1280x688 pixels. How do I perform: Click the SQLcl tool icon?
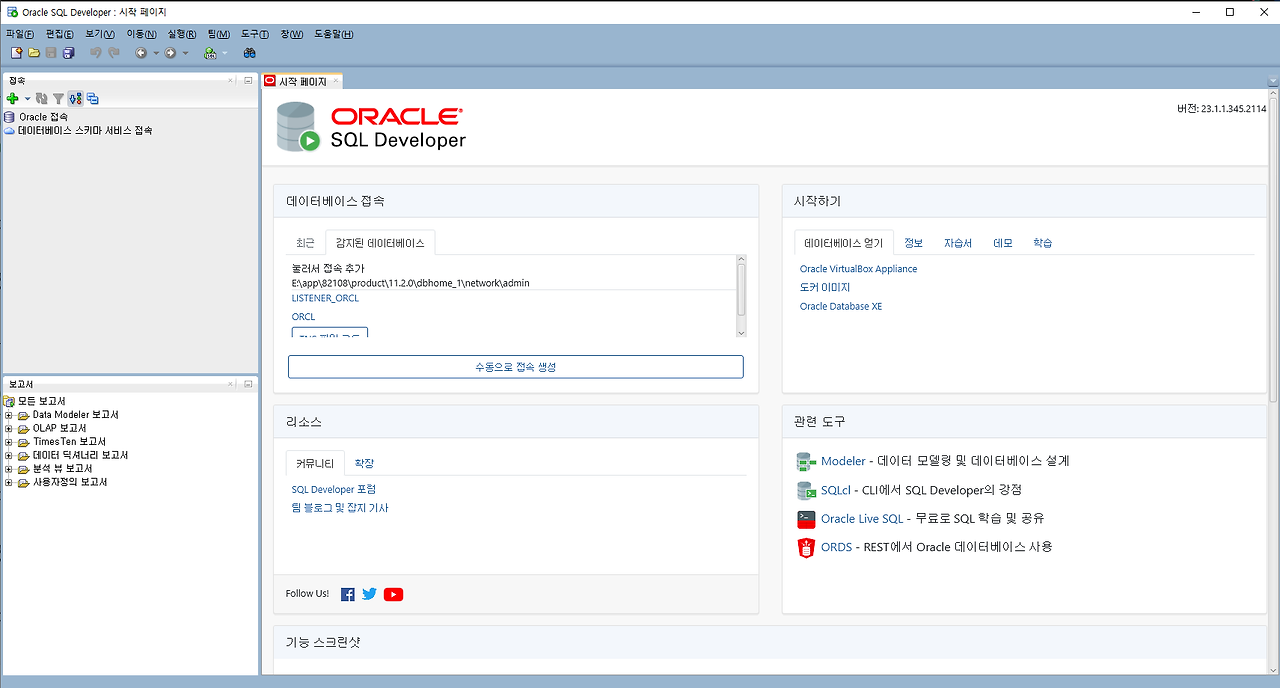(806, 490)
